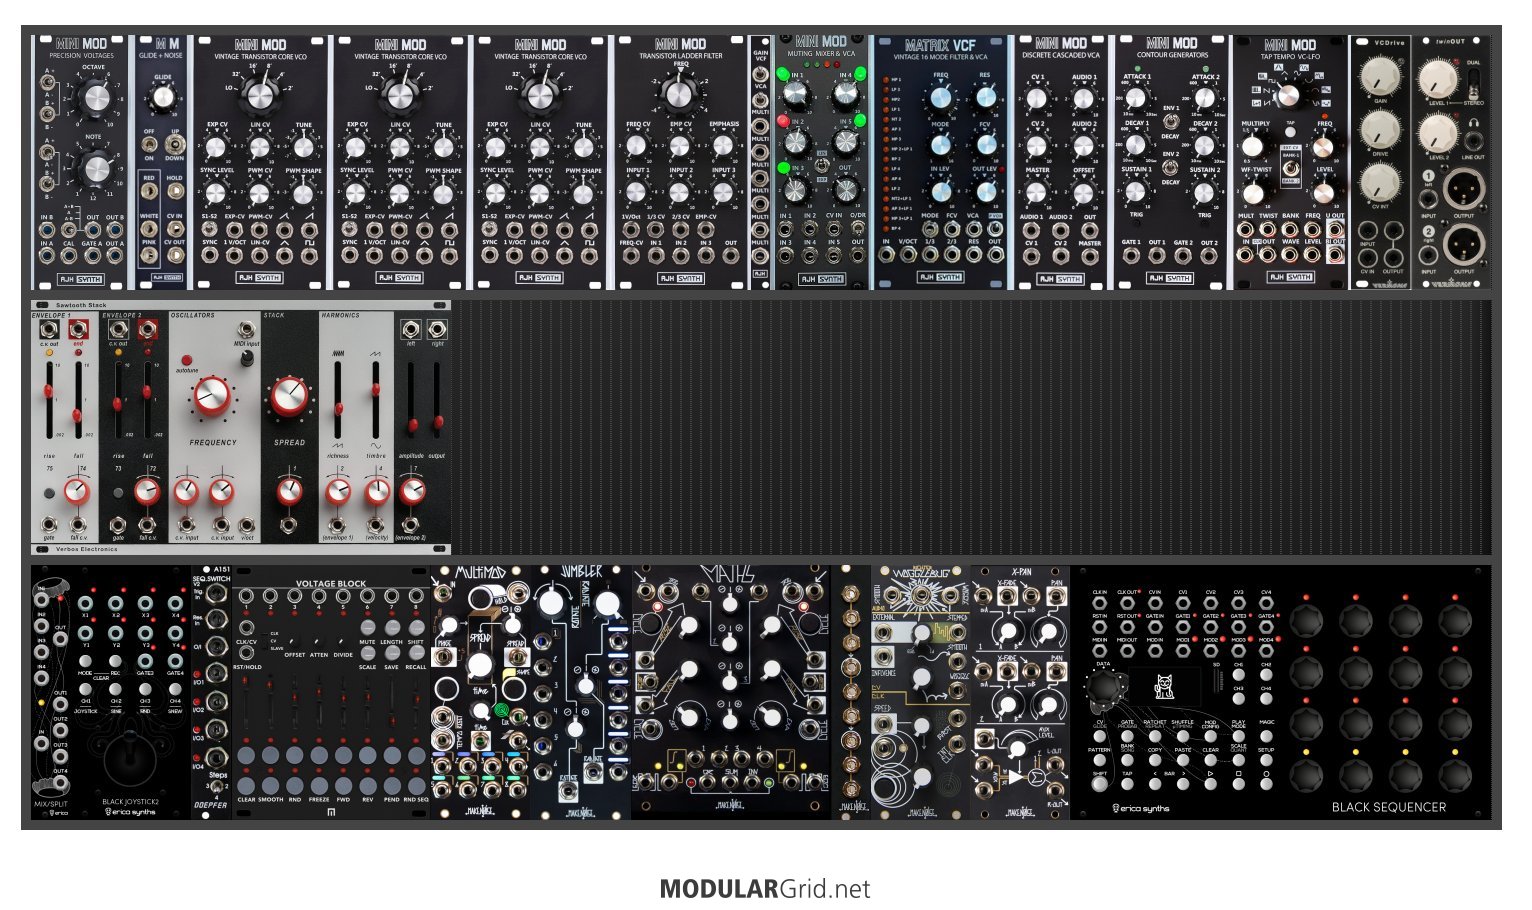Flip the O/DR switch on Muting Mixer
The height and width of the screenshot is (910, 1532).
858,229
